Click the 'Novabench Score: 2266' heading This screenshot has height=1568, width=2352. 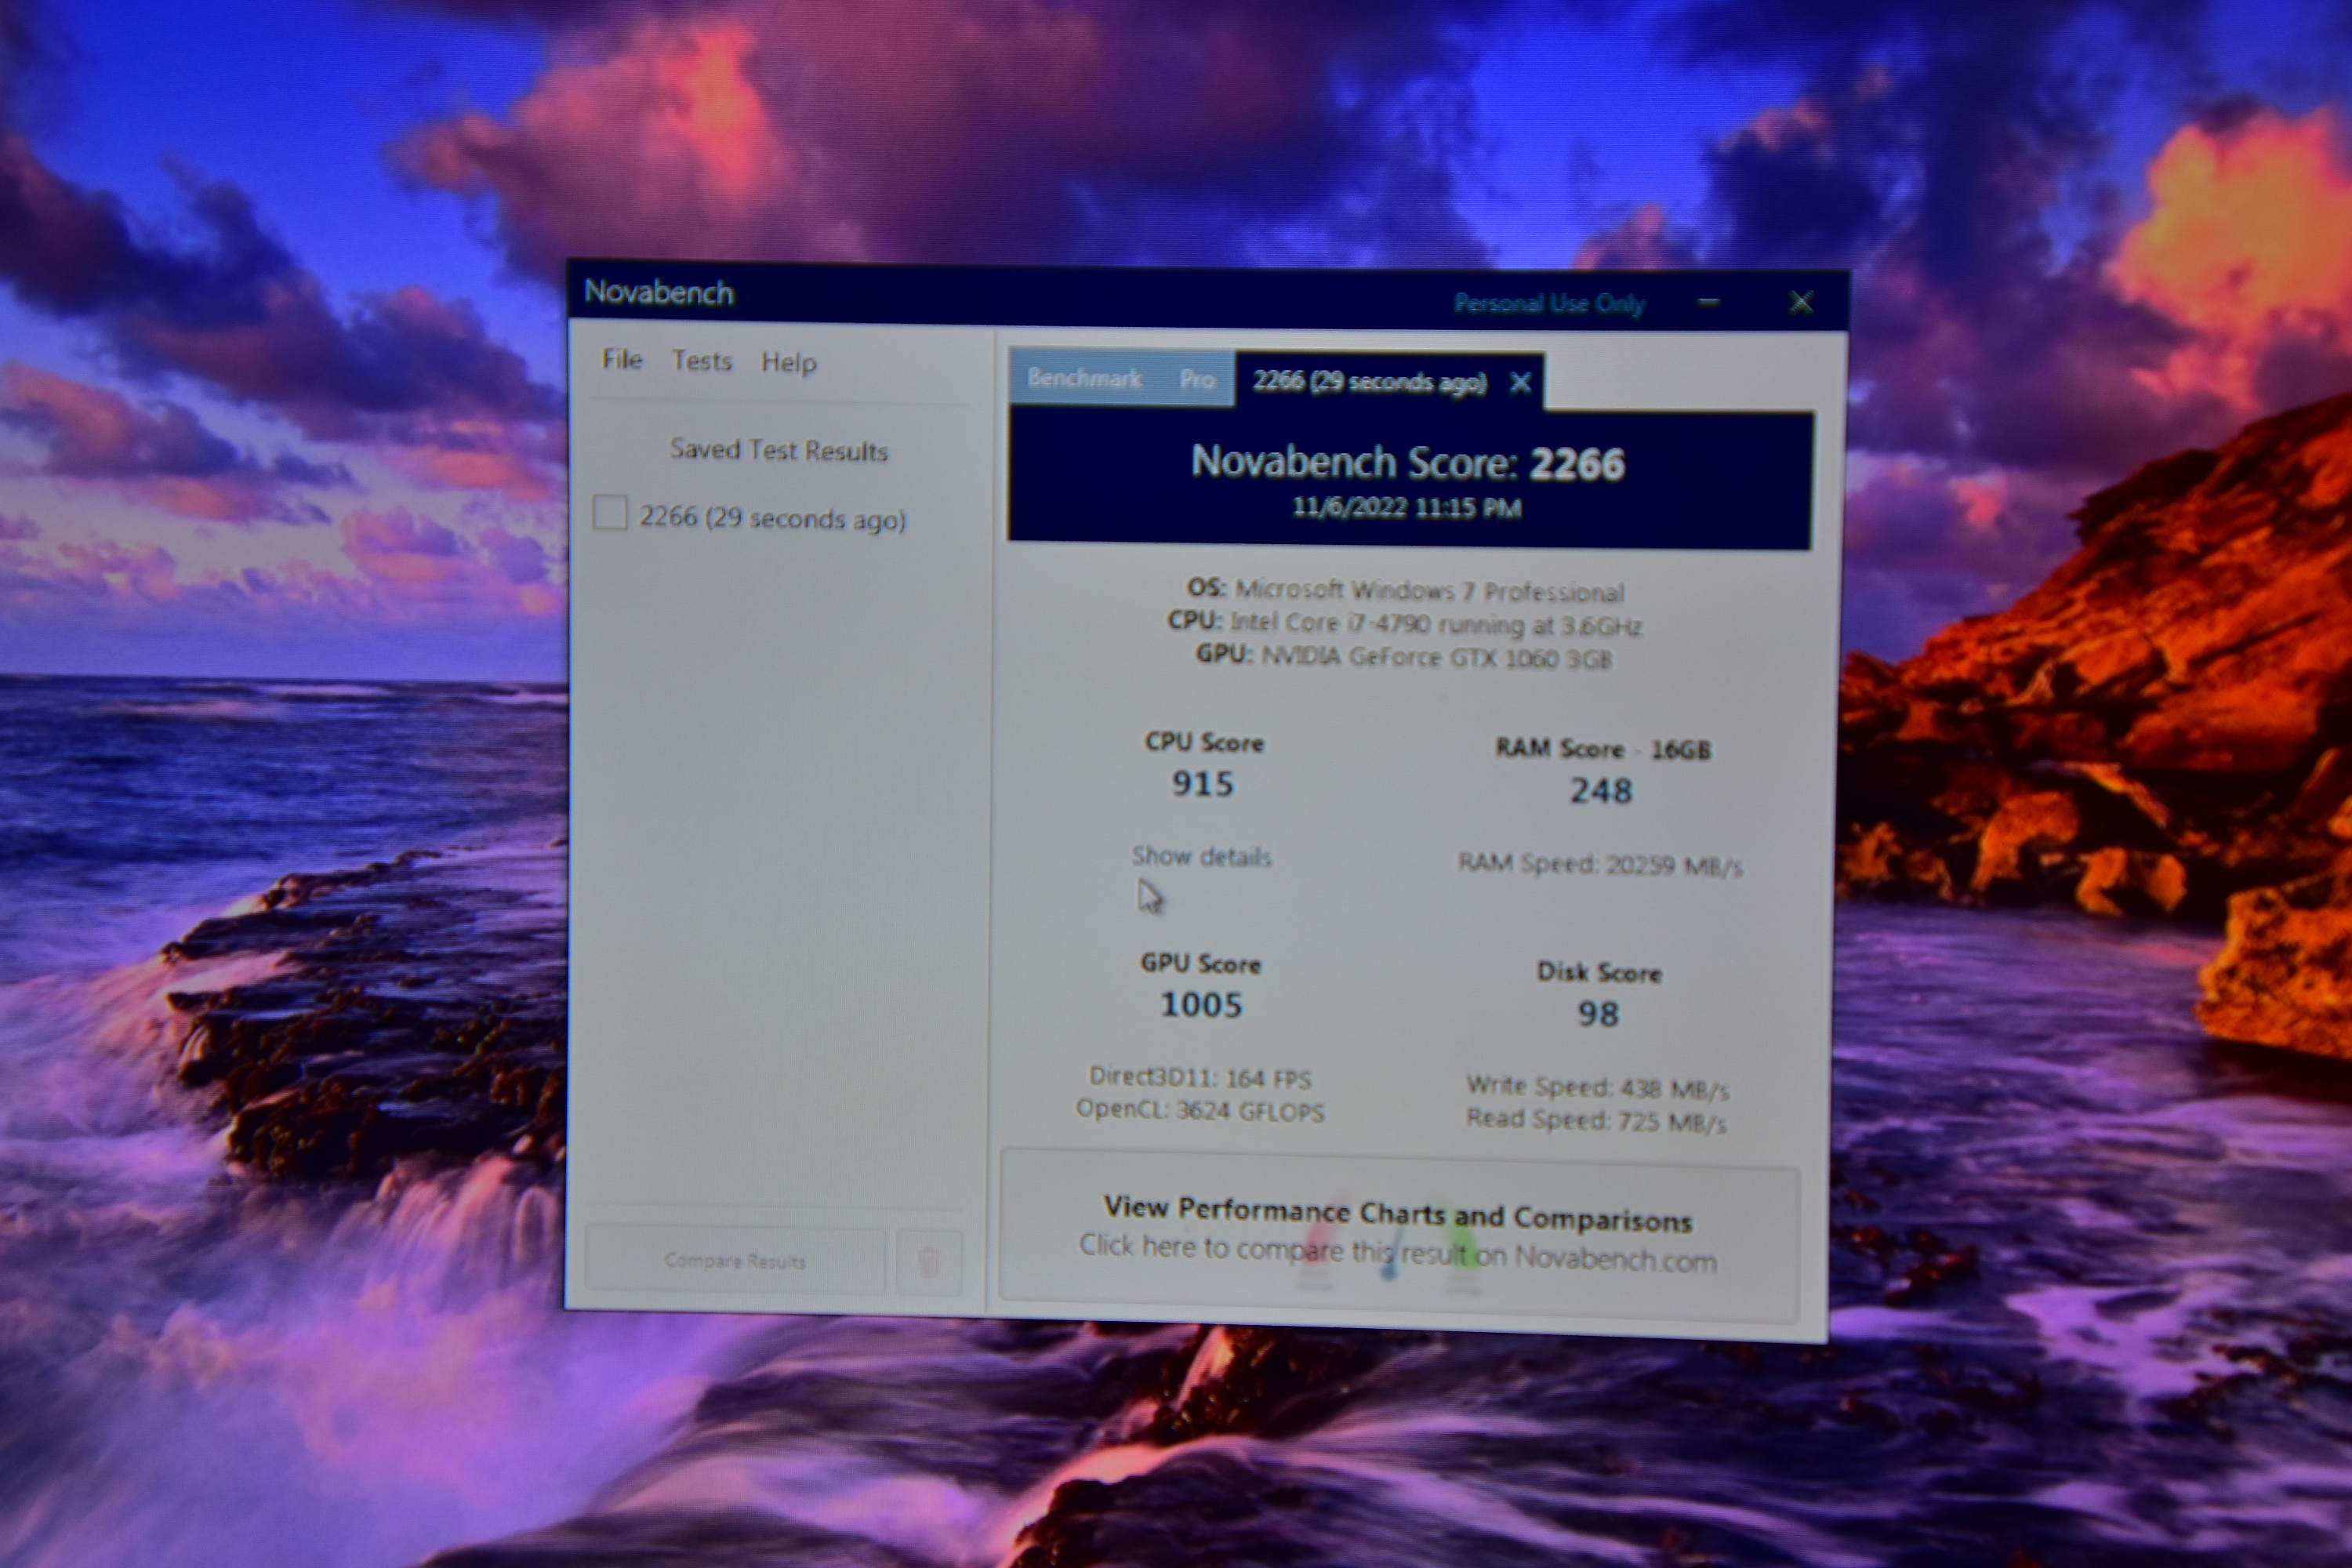[1408, 463]
